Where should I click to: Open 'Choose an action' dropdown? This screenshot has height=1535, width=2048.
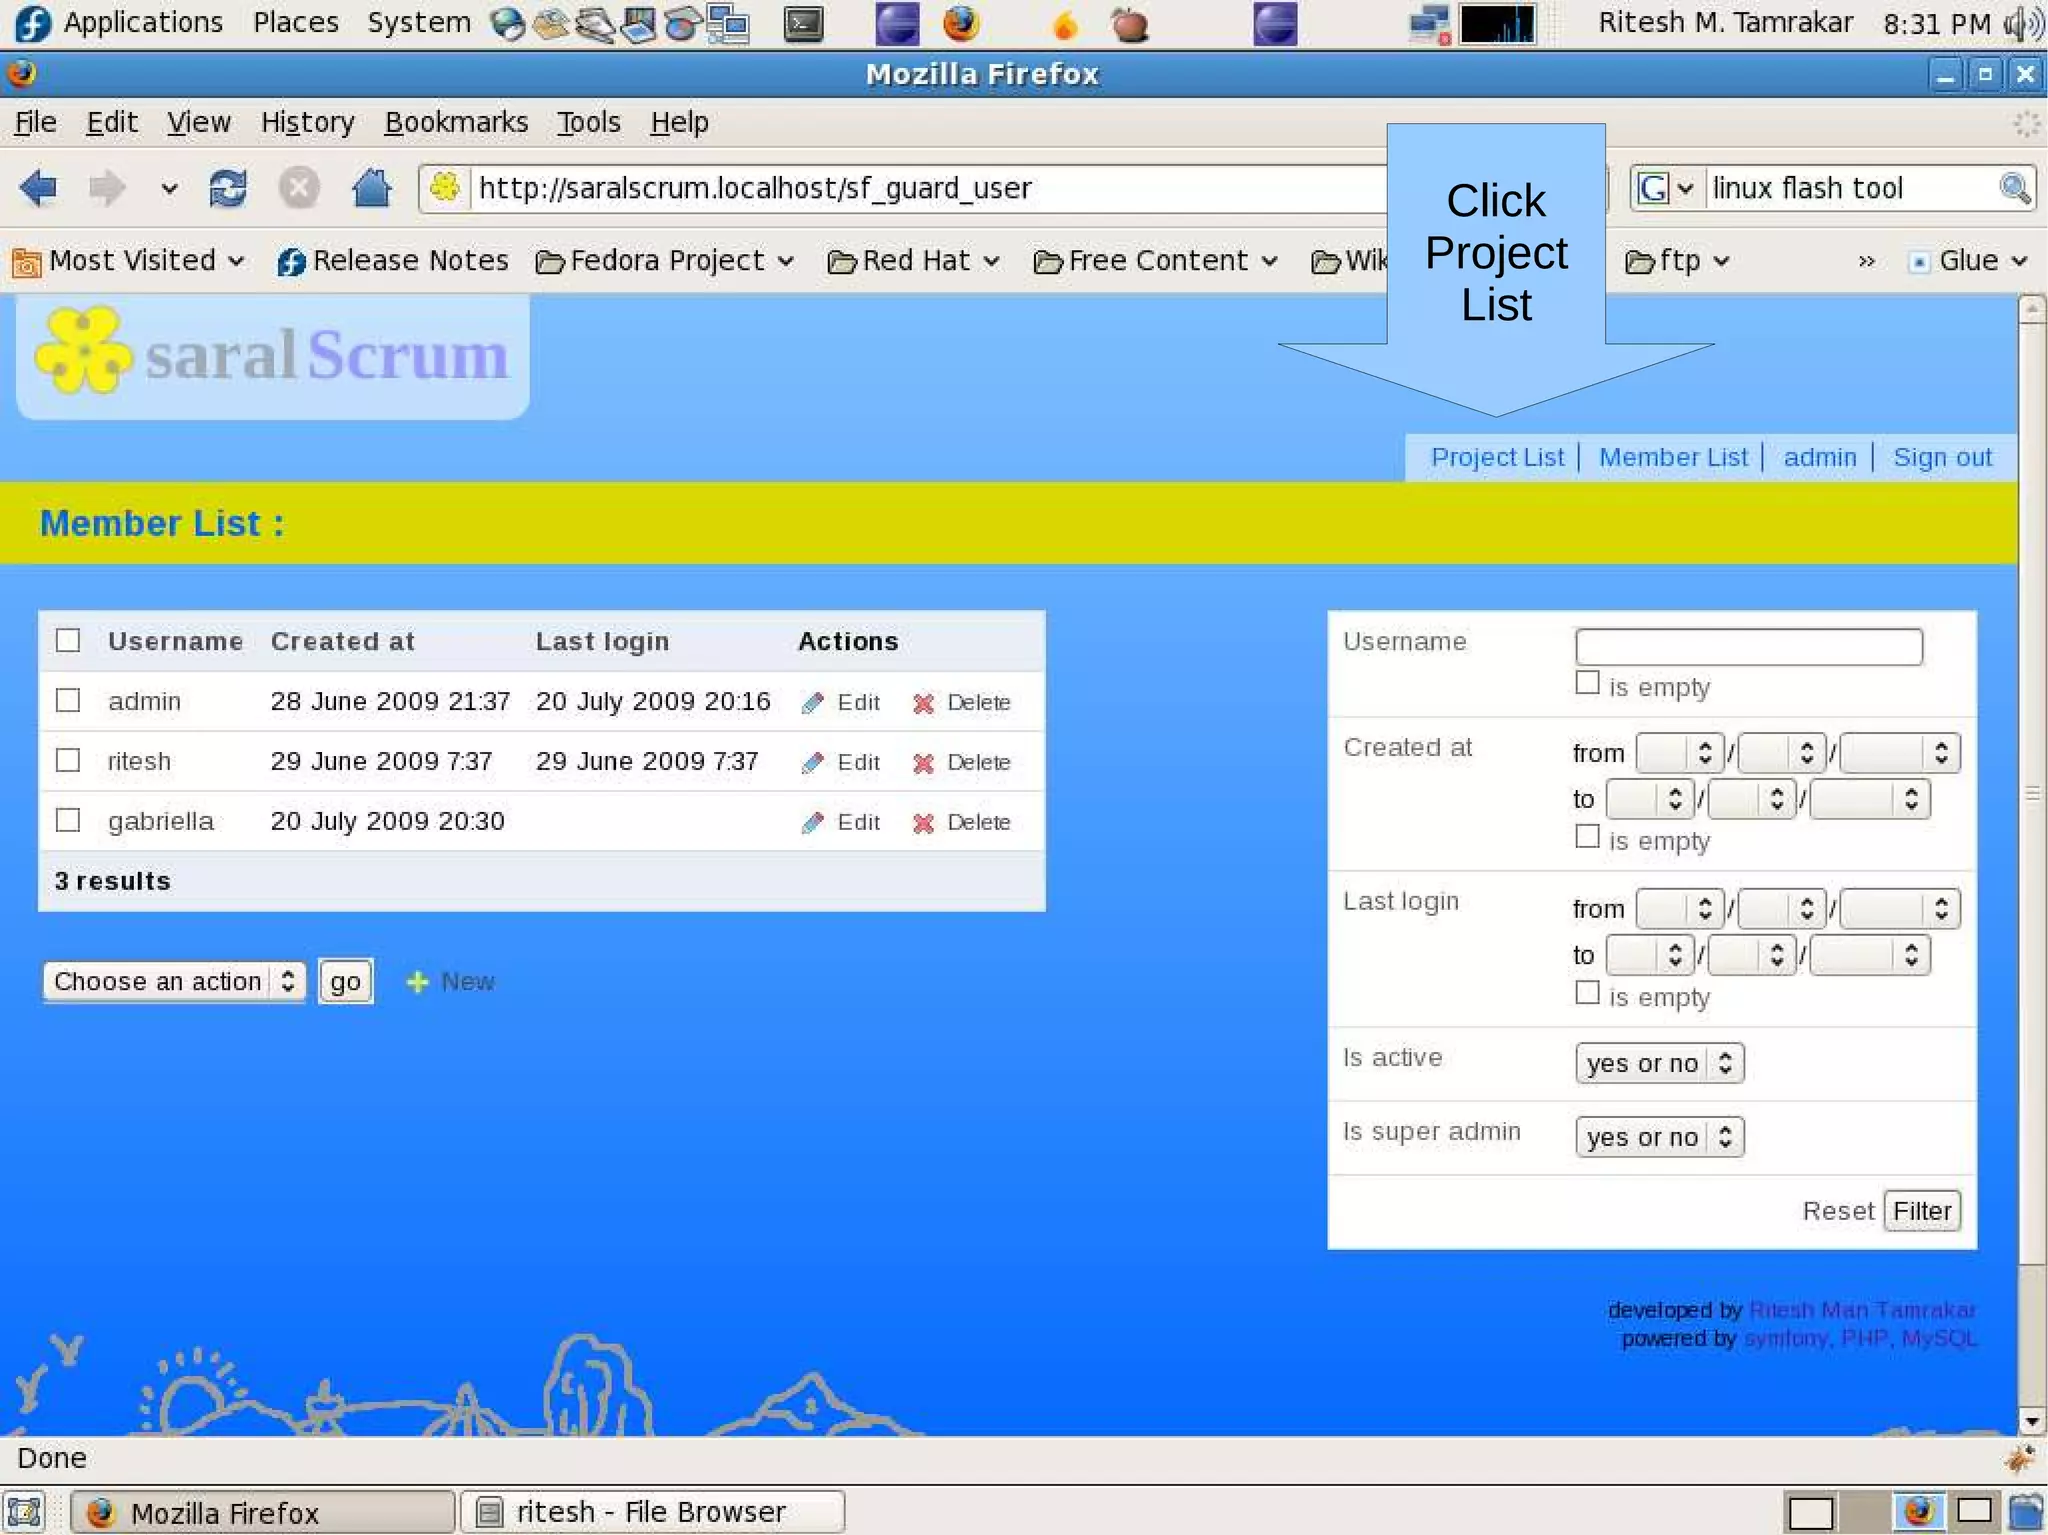coord(174,981)
